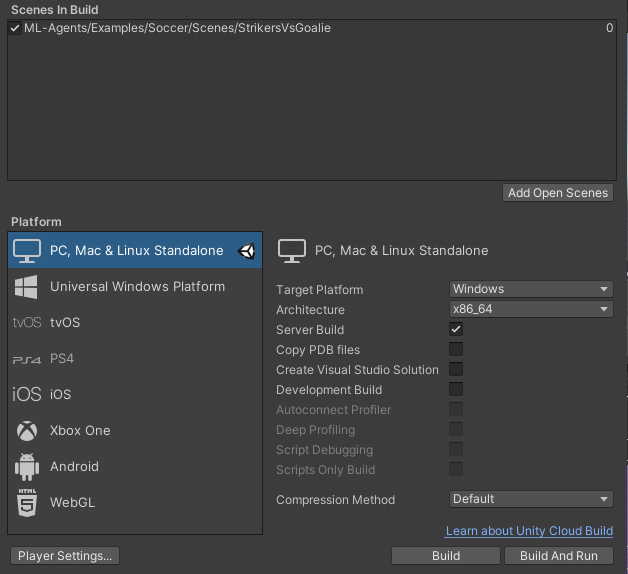Click the Target Platform label
Viewport: 628px width, 574px height.
pos(319,290)
